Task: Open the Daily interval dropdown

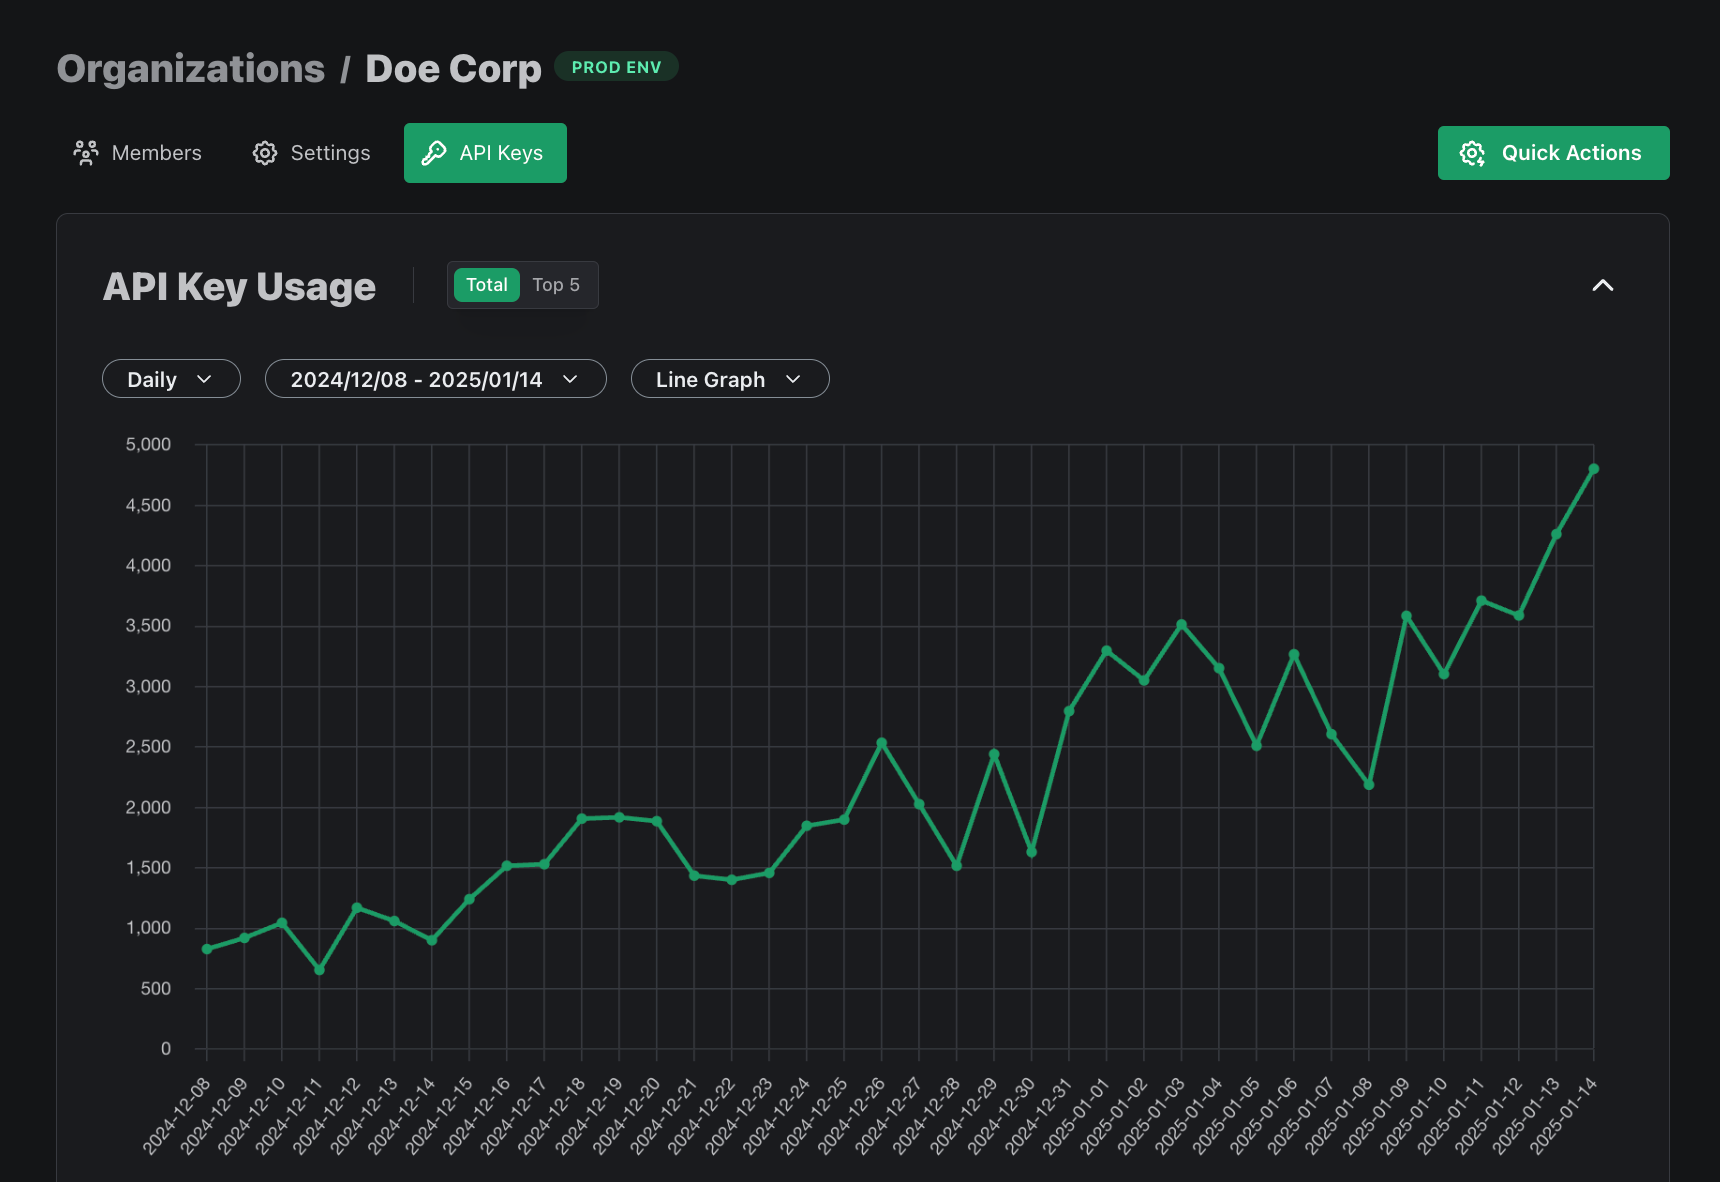Action: tap(171, 379)
